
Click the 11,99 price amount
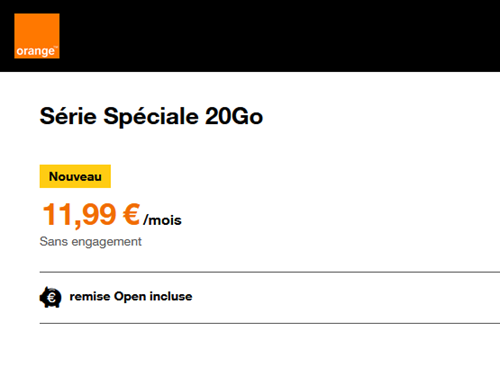tap(79, 215)
